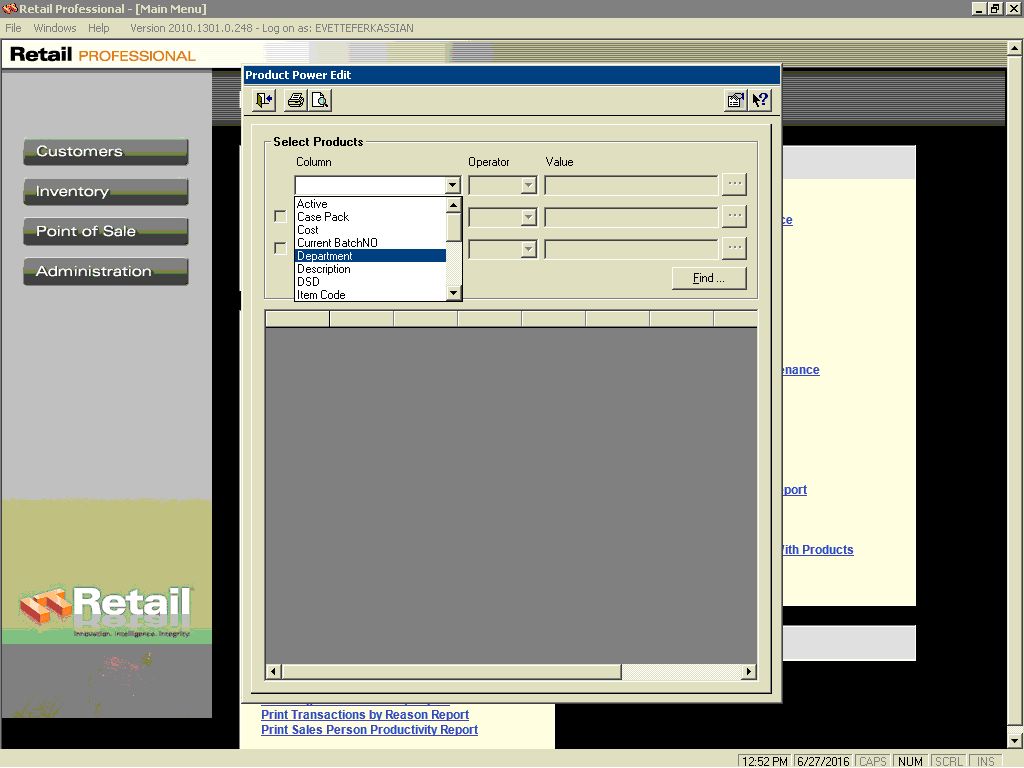Select Current BatchNO list entry
Viewport: 1024px width, 768px height.
[370, 243]
